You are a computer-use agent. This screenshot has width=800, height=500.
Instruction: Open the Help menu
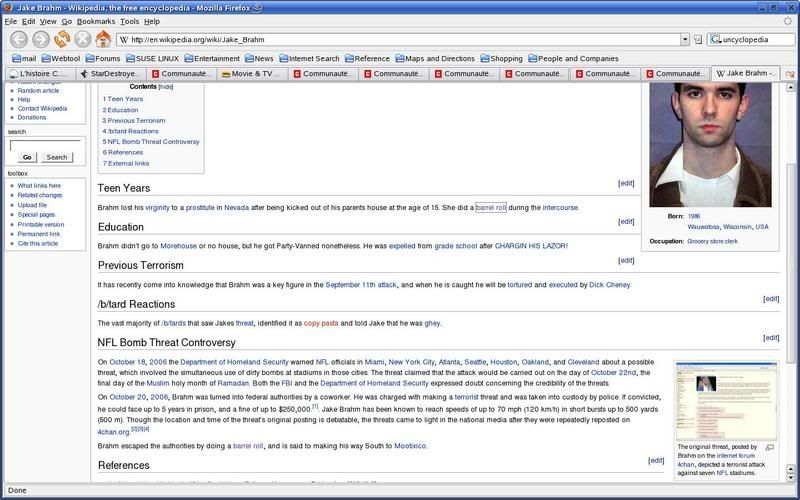pyautogui.click(x=152, y=21)
